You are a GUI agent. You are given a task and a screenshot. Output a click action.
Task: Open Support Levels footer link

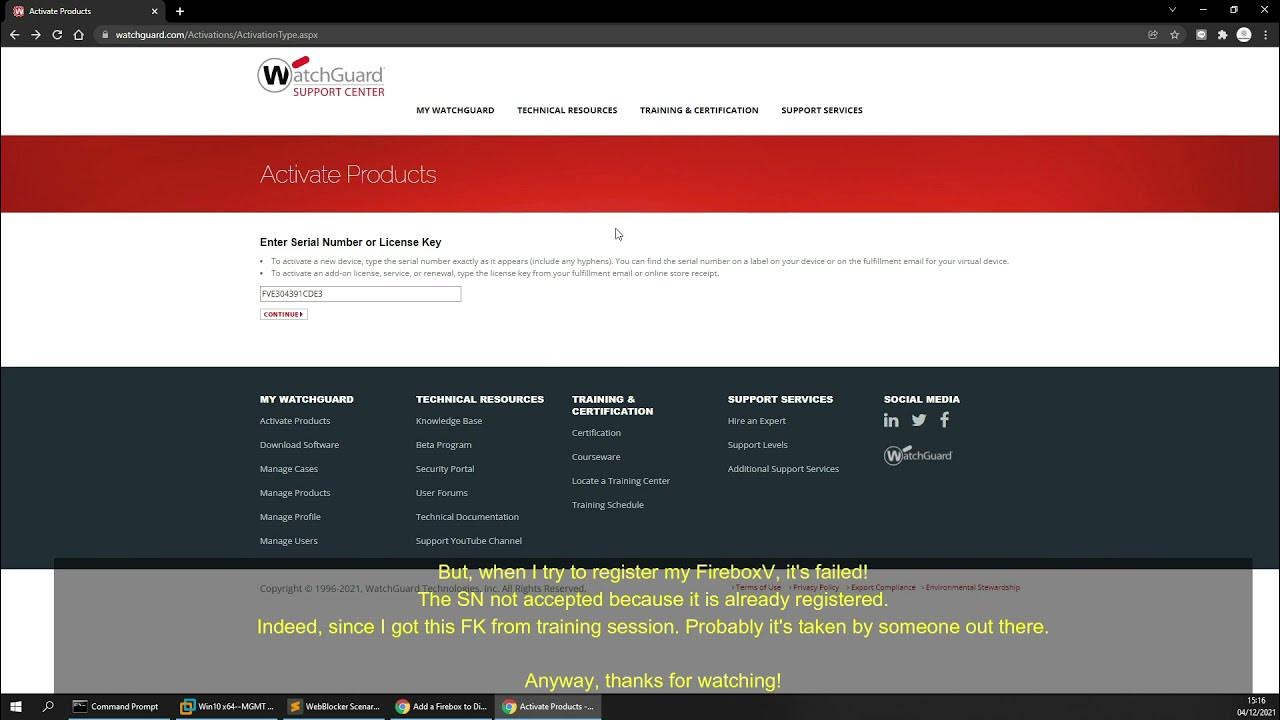pyautogui.click(x=758, y=445)
